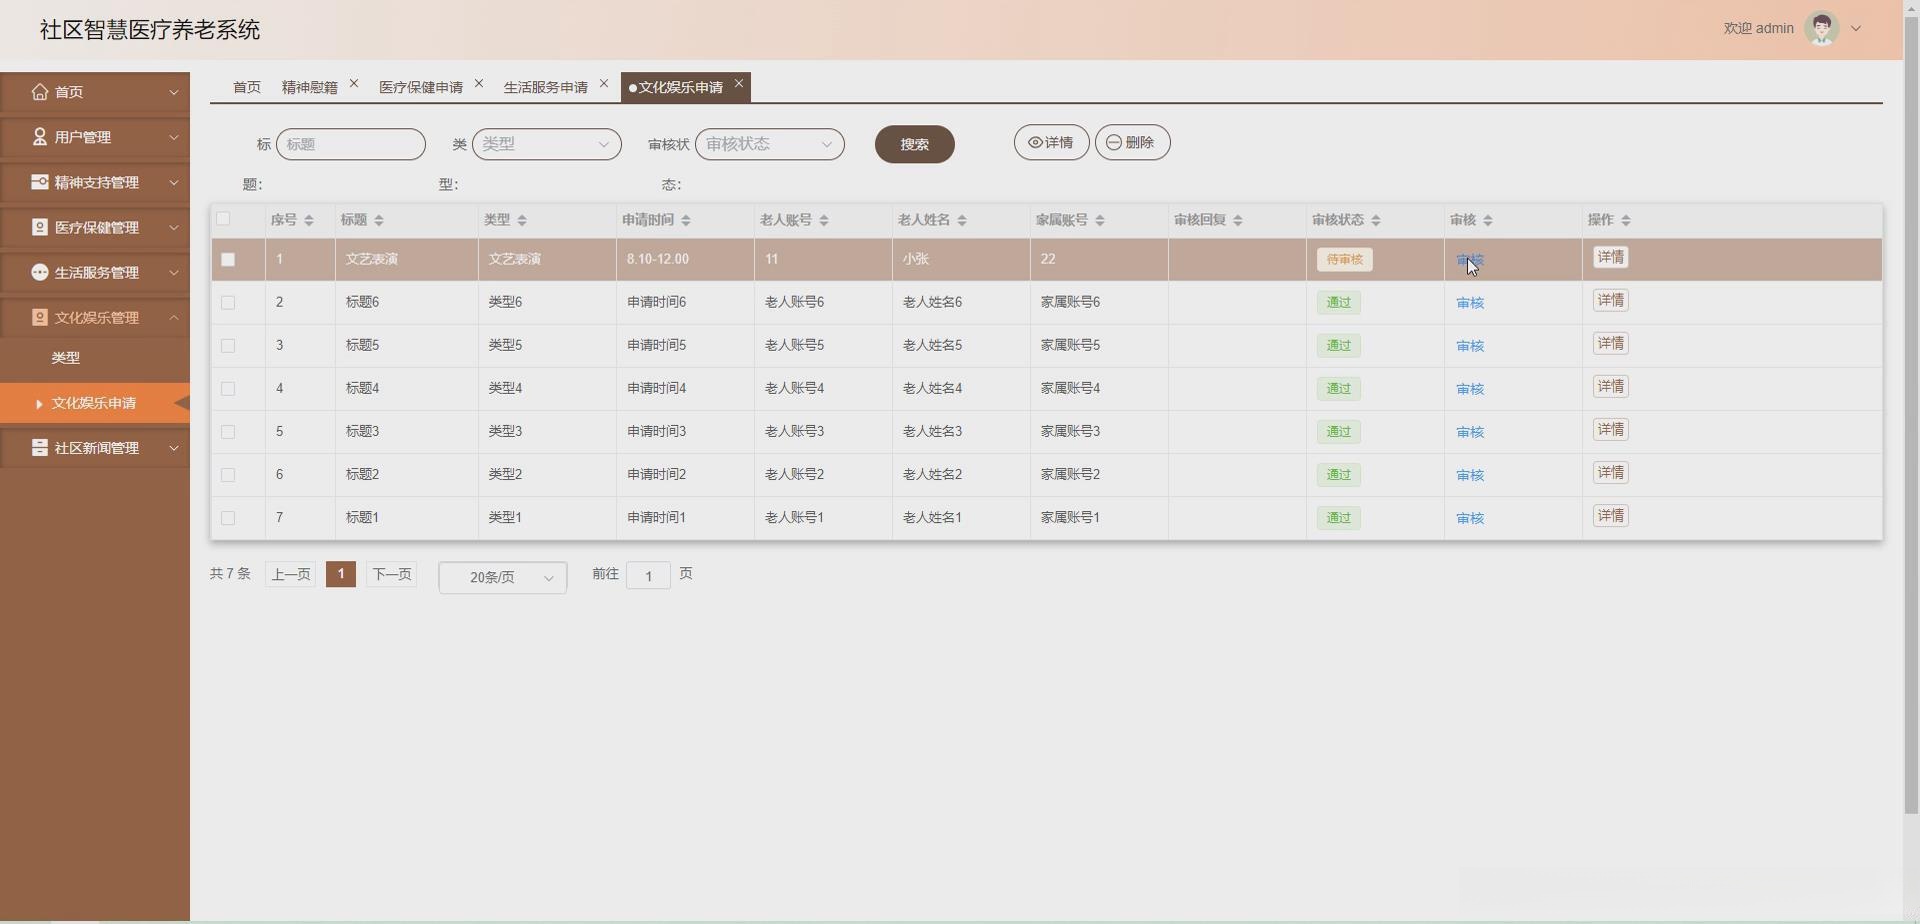The width and height of the screenshot is (1920, 924).
Task: Sort by 标题 column arrows
Action: 378,220
